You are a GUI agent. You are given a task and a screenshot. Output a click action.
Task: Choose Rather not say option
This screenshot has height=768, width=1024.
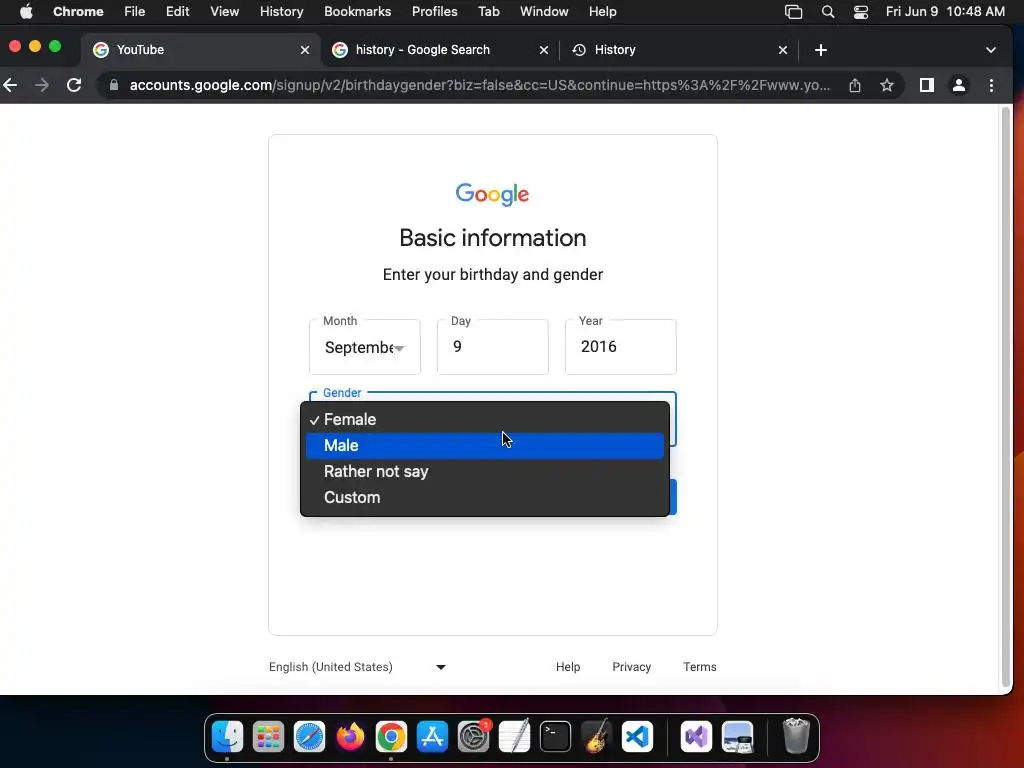[485, 472]
